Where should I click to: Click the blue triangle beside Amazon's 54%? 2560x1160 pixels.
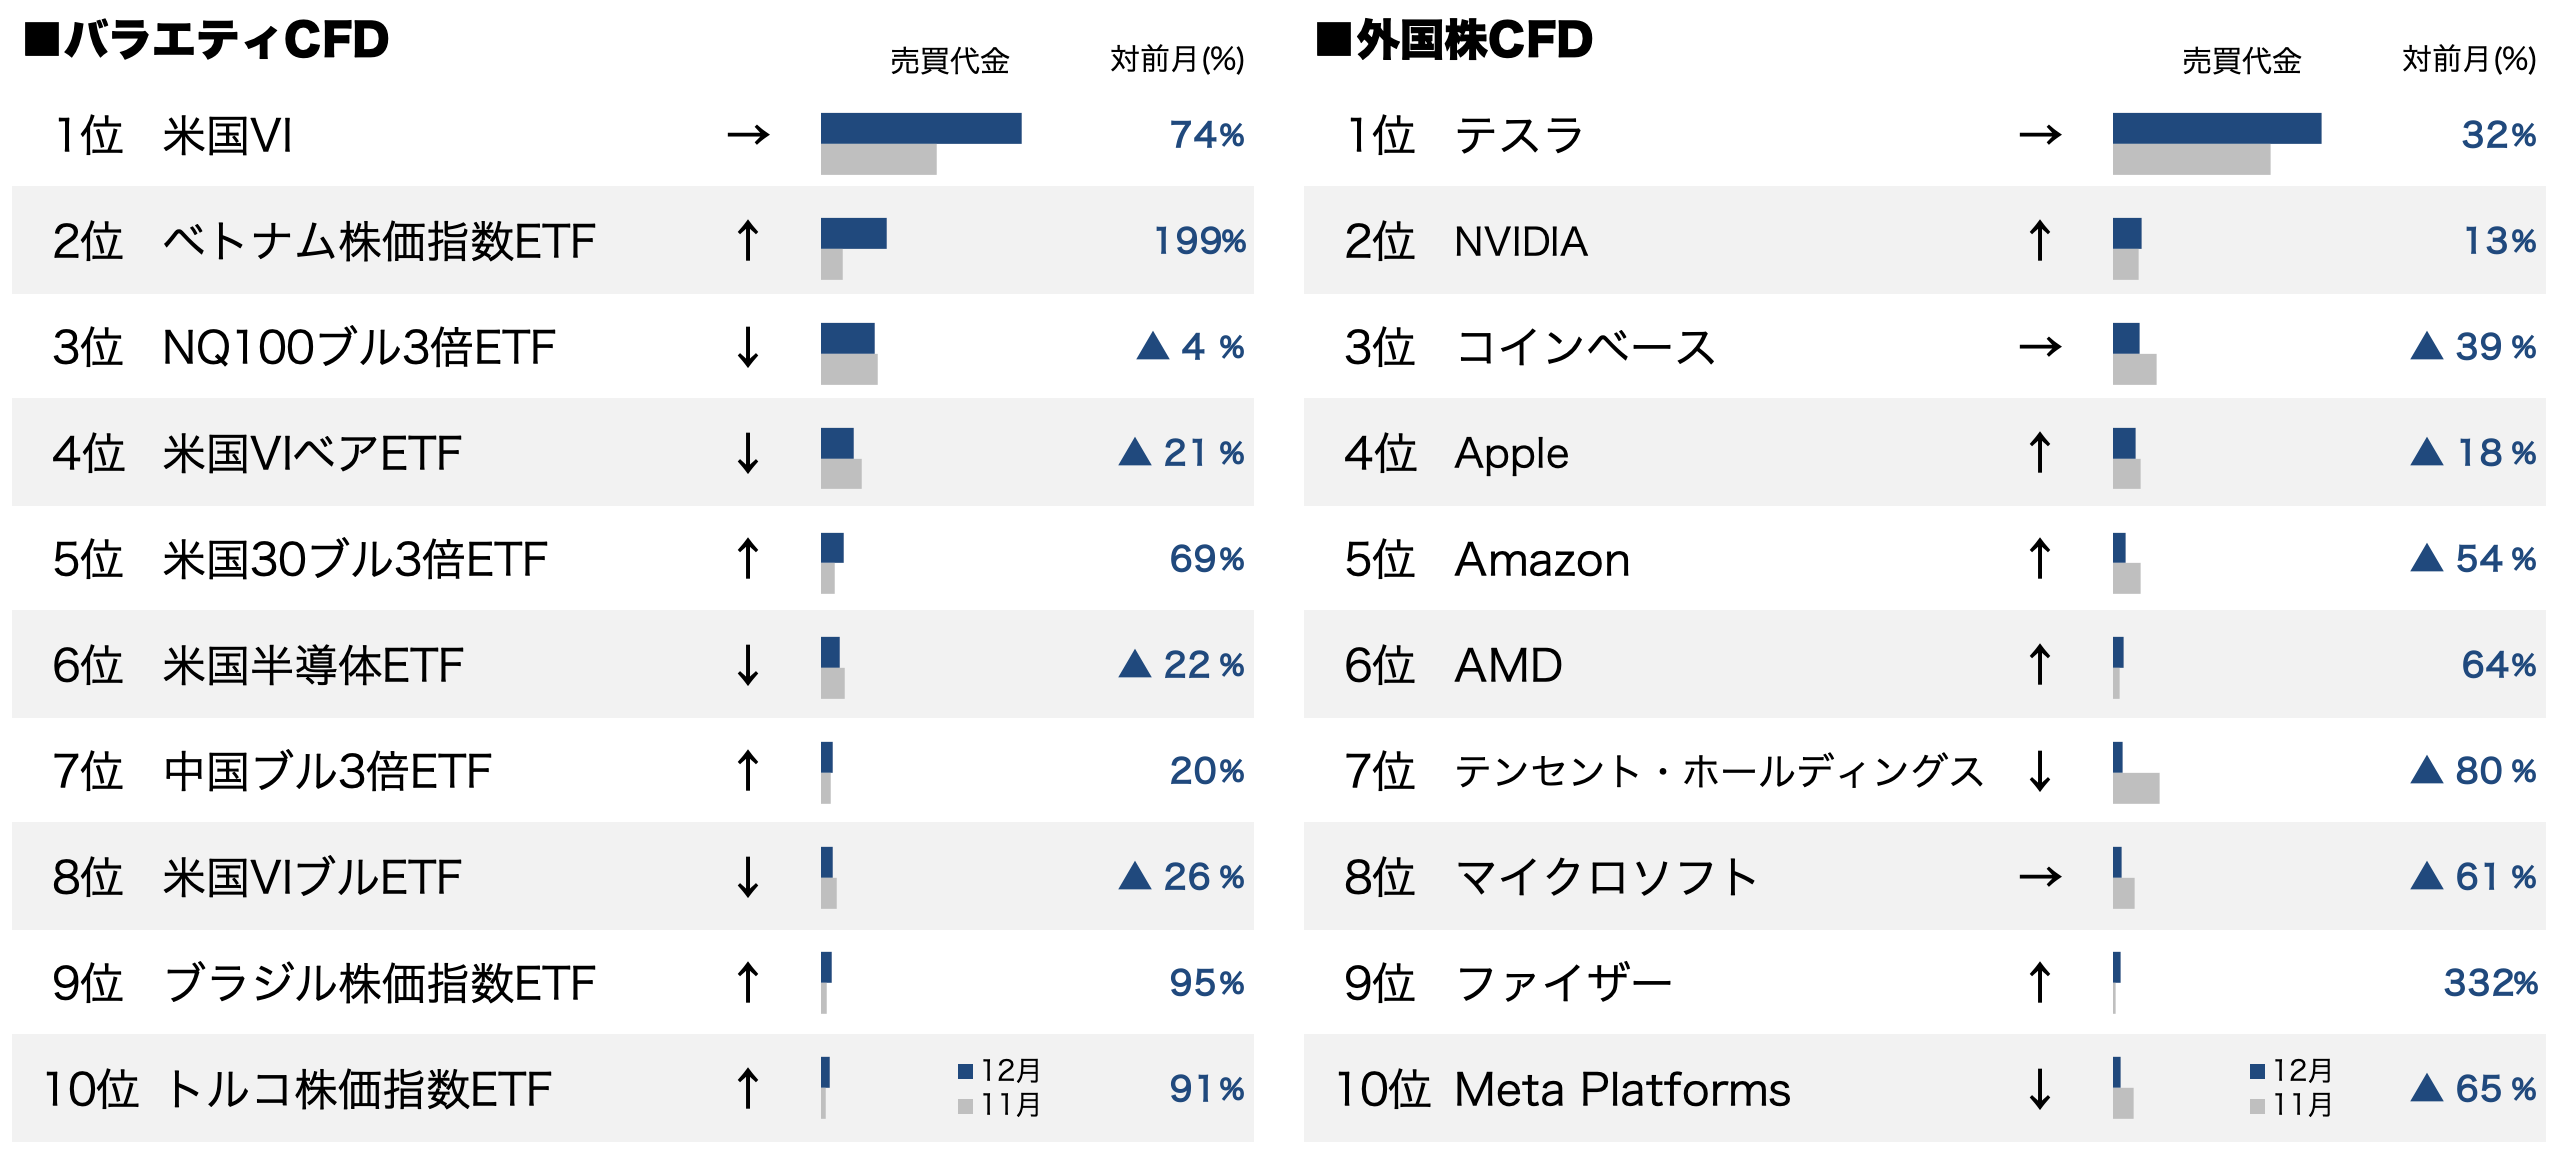tap(2426, 558)
